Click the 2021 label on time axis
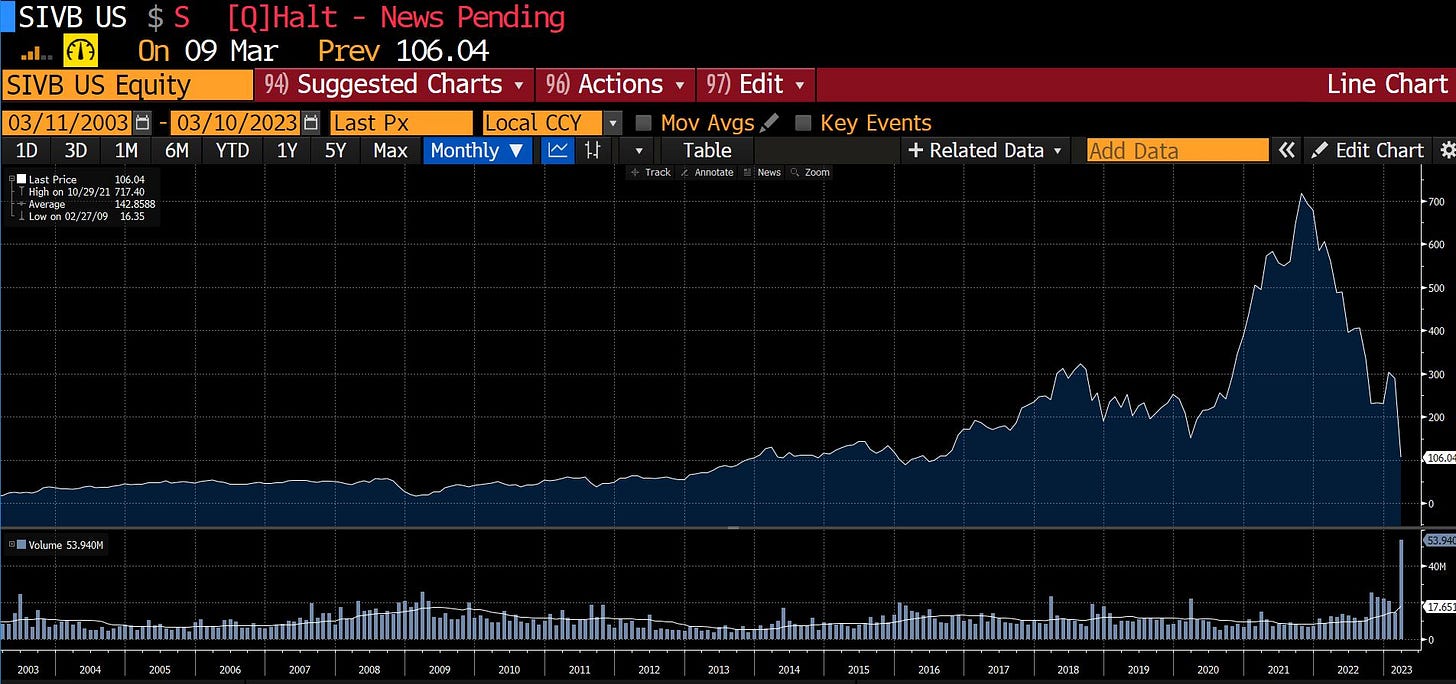The height and width of the screenshot is (684, 1456). pos(1278,668)
